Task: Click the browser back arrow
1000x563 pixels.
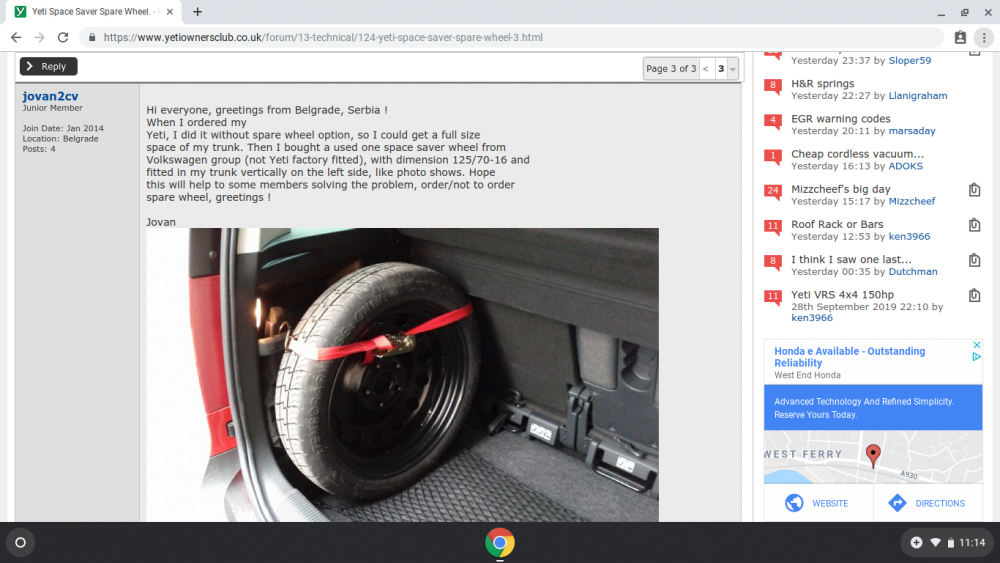Action: (x=16, y=38)
